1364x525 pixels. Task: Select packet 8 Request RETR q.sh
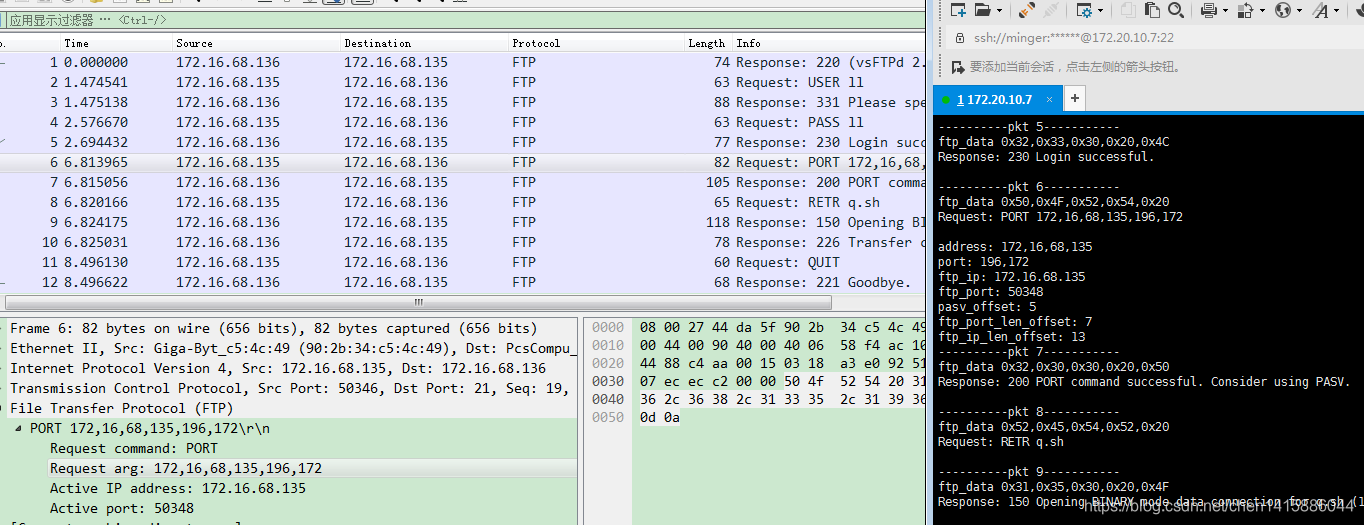(463, 202)
